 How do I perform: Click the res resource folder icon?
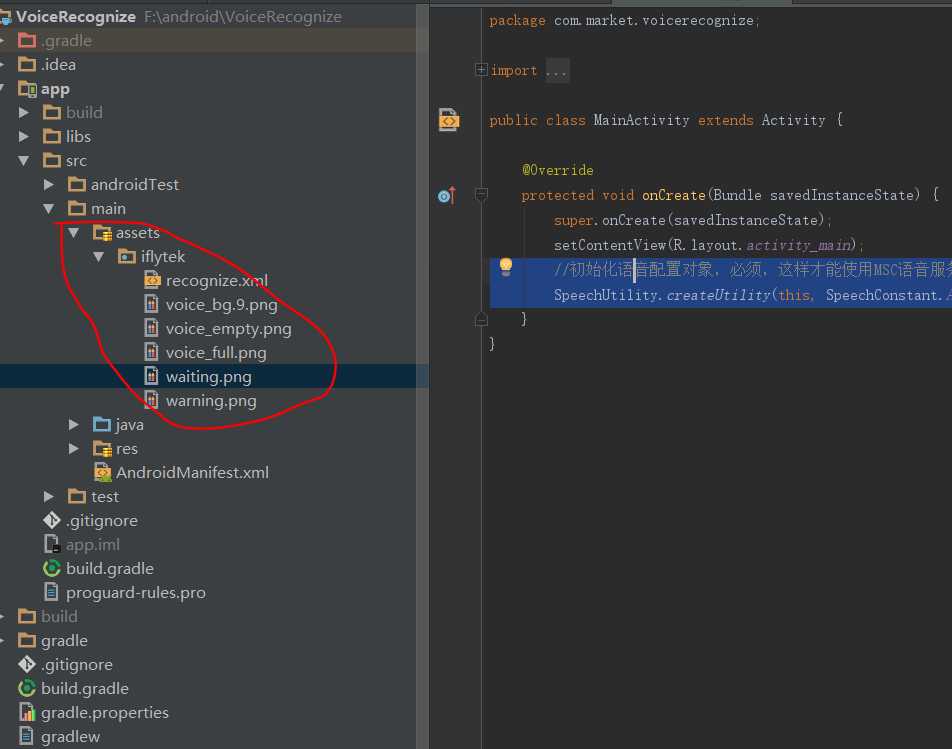click(x=103, y=449)
